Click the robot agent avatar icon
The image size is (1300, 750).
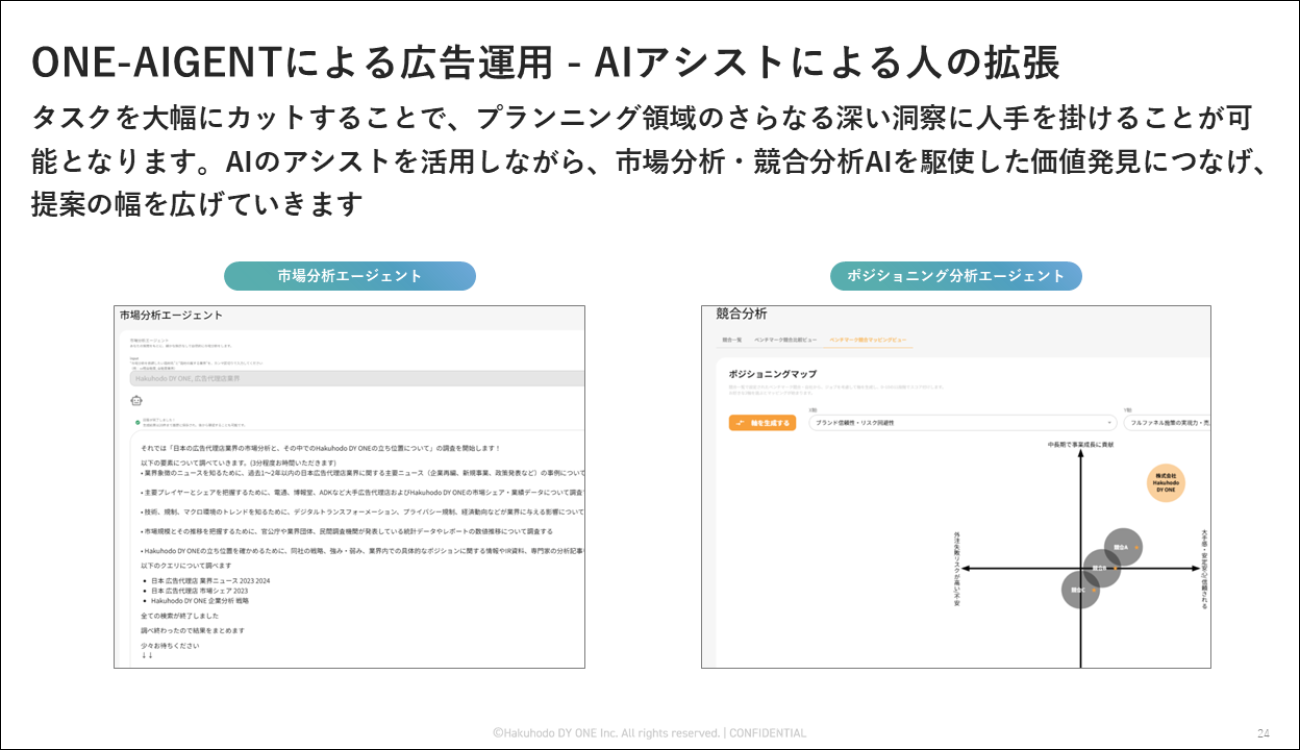coord(136,399)
